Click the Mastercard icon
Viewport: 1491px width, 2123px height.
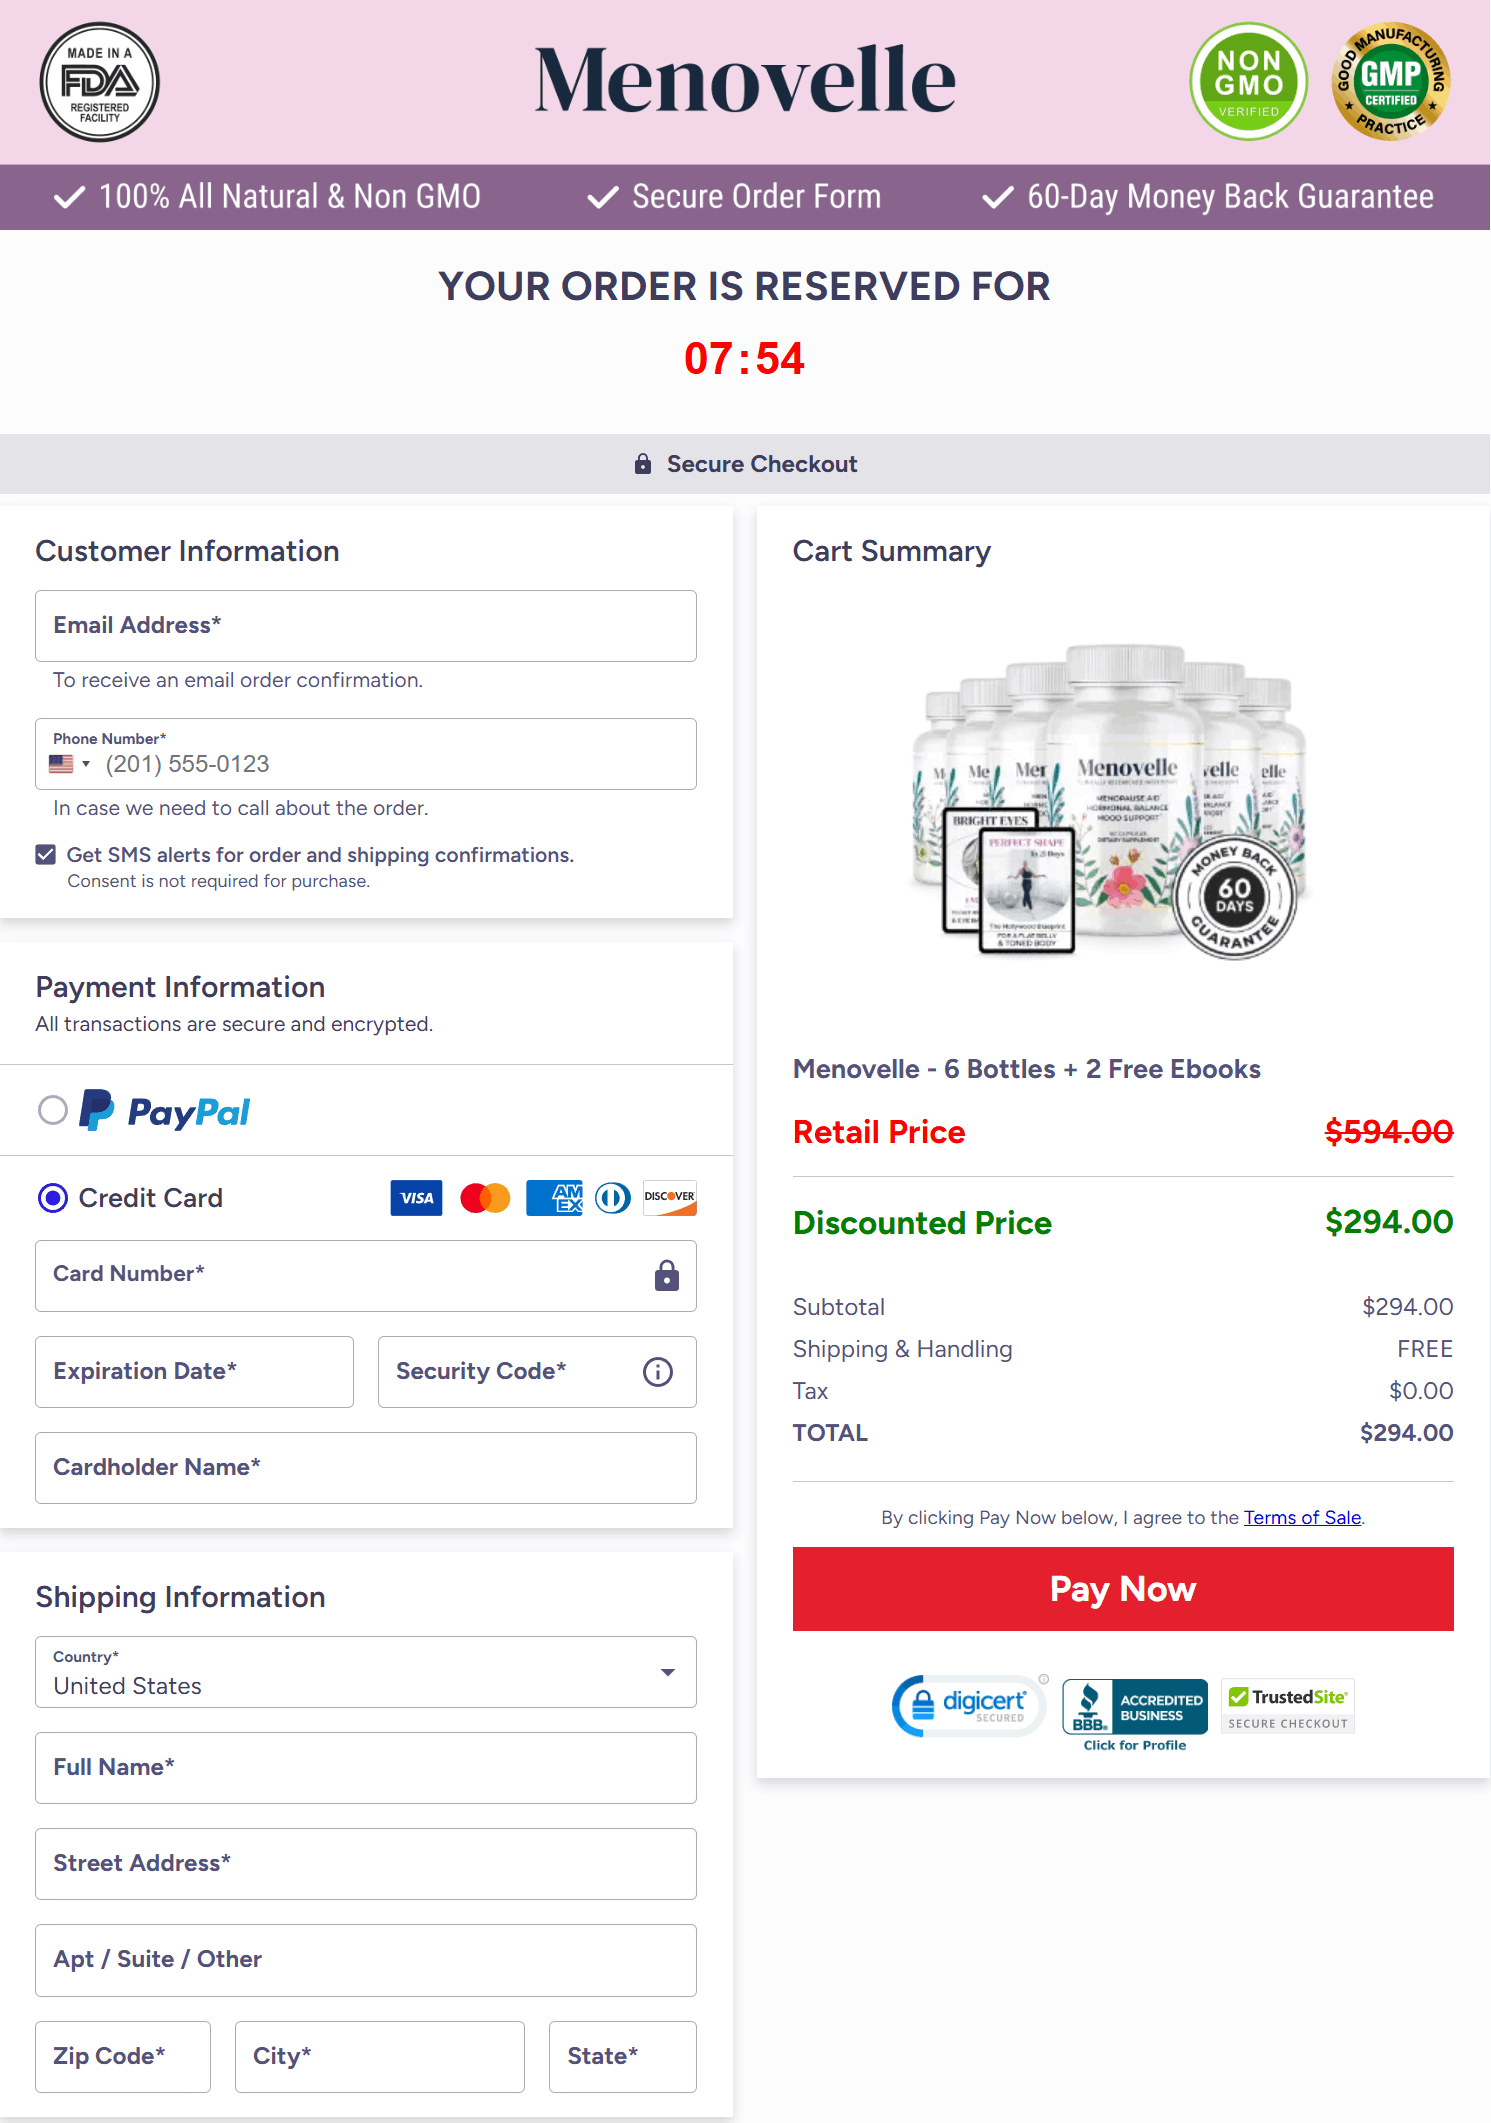[484, 1198]
